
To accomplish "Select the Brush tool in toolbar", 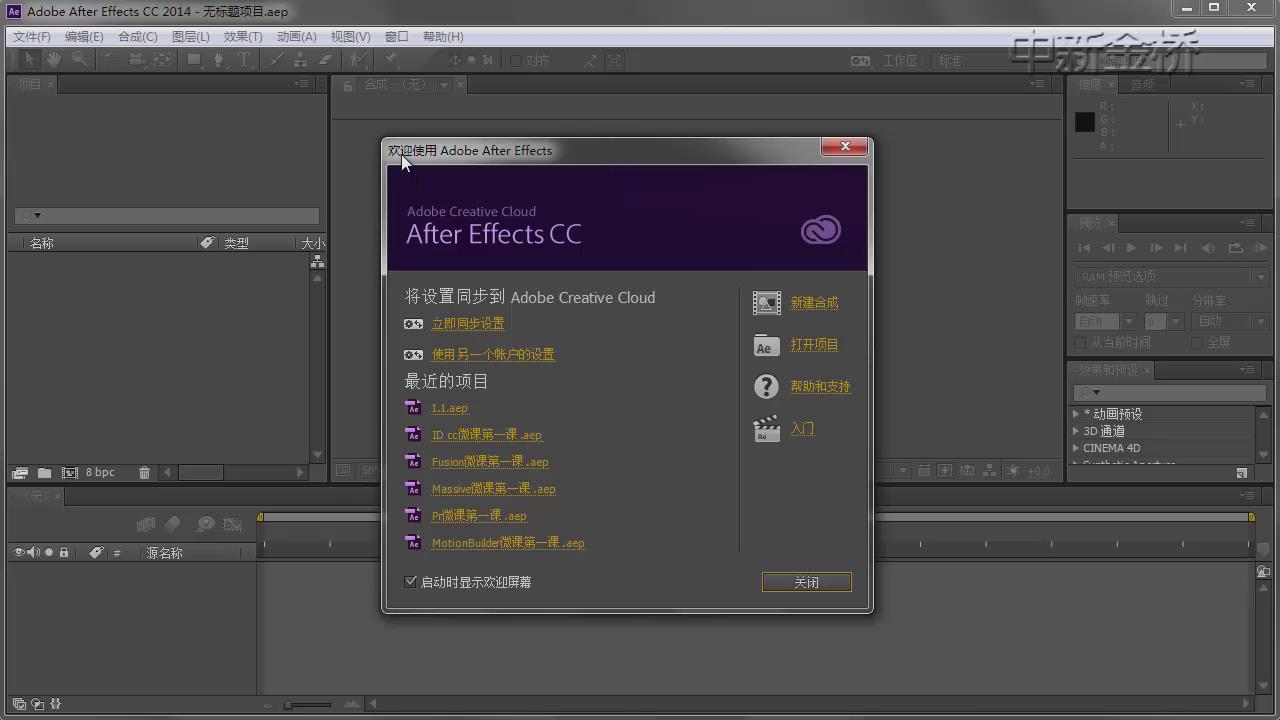I will pos(276,60).
